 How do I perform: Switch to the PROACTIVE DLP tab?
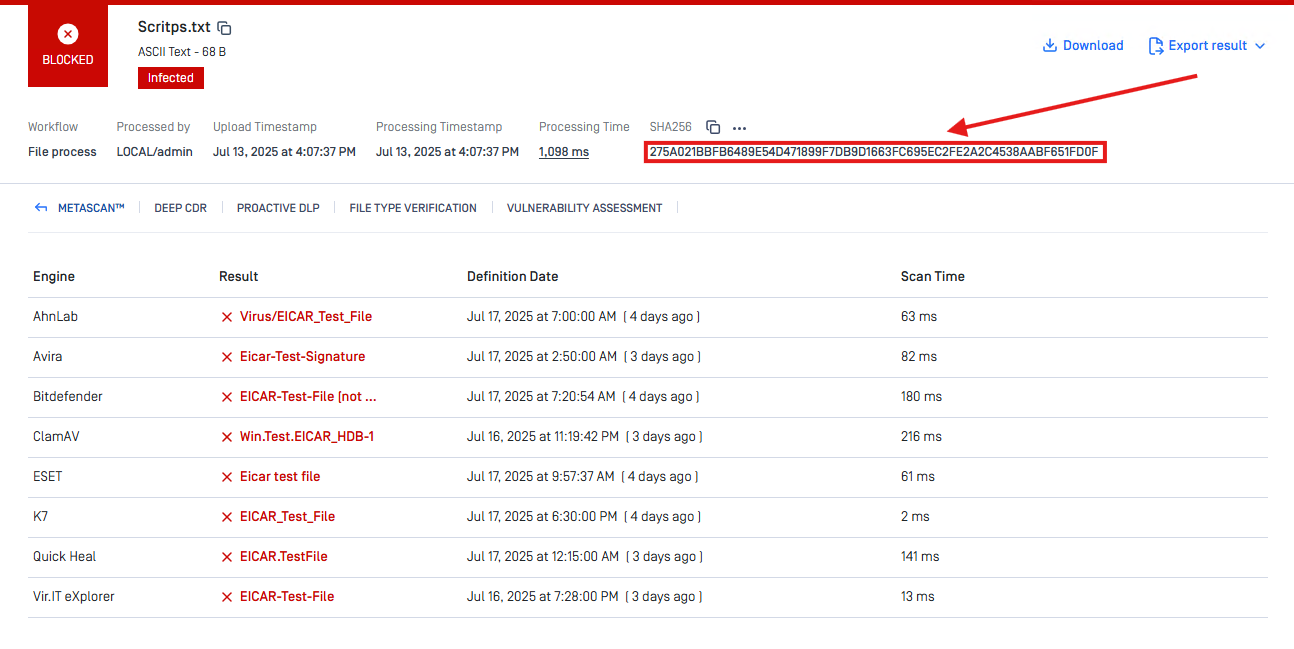278,208
